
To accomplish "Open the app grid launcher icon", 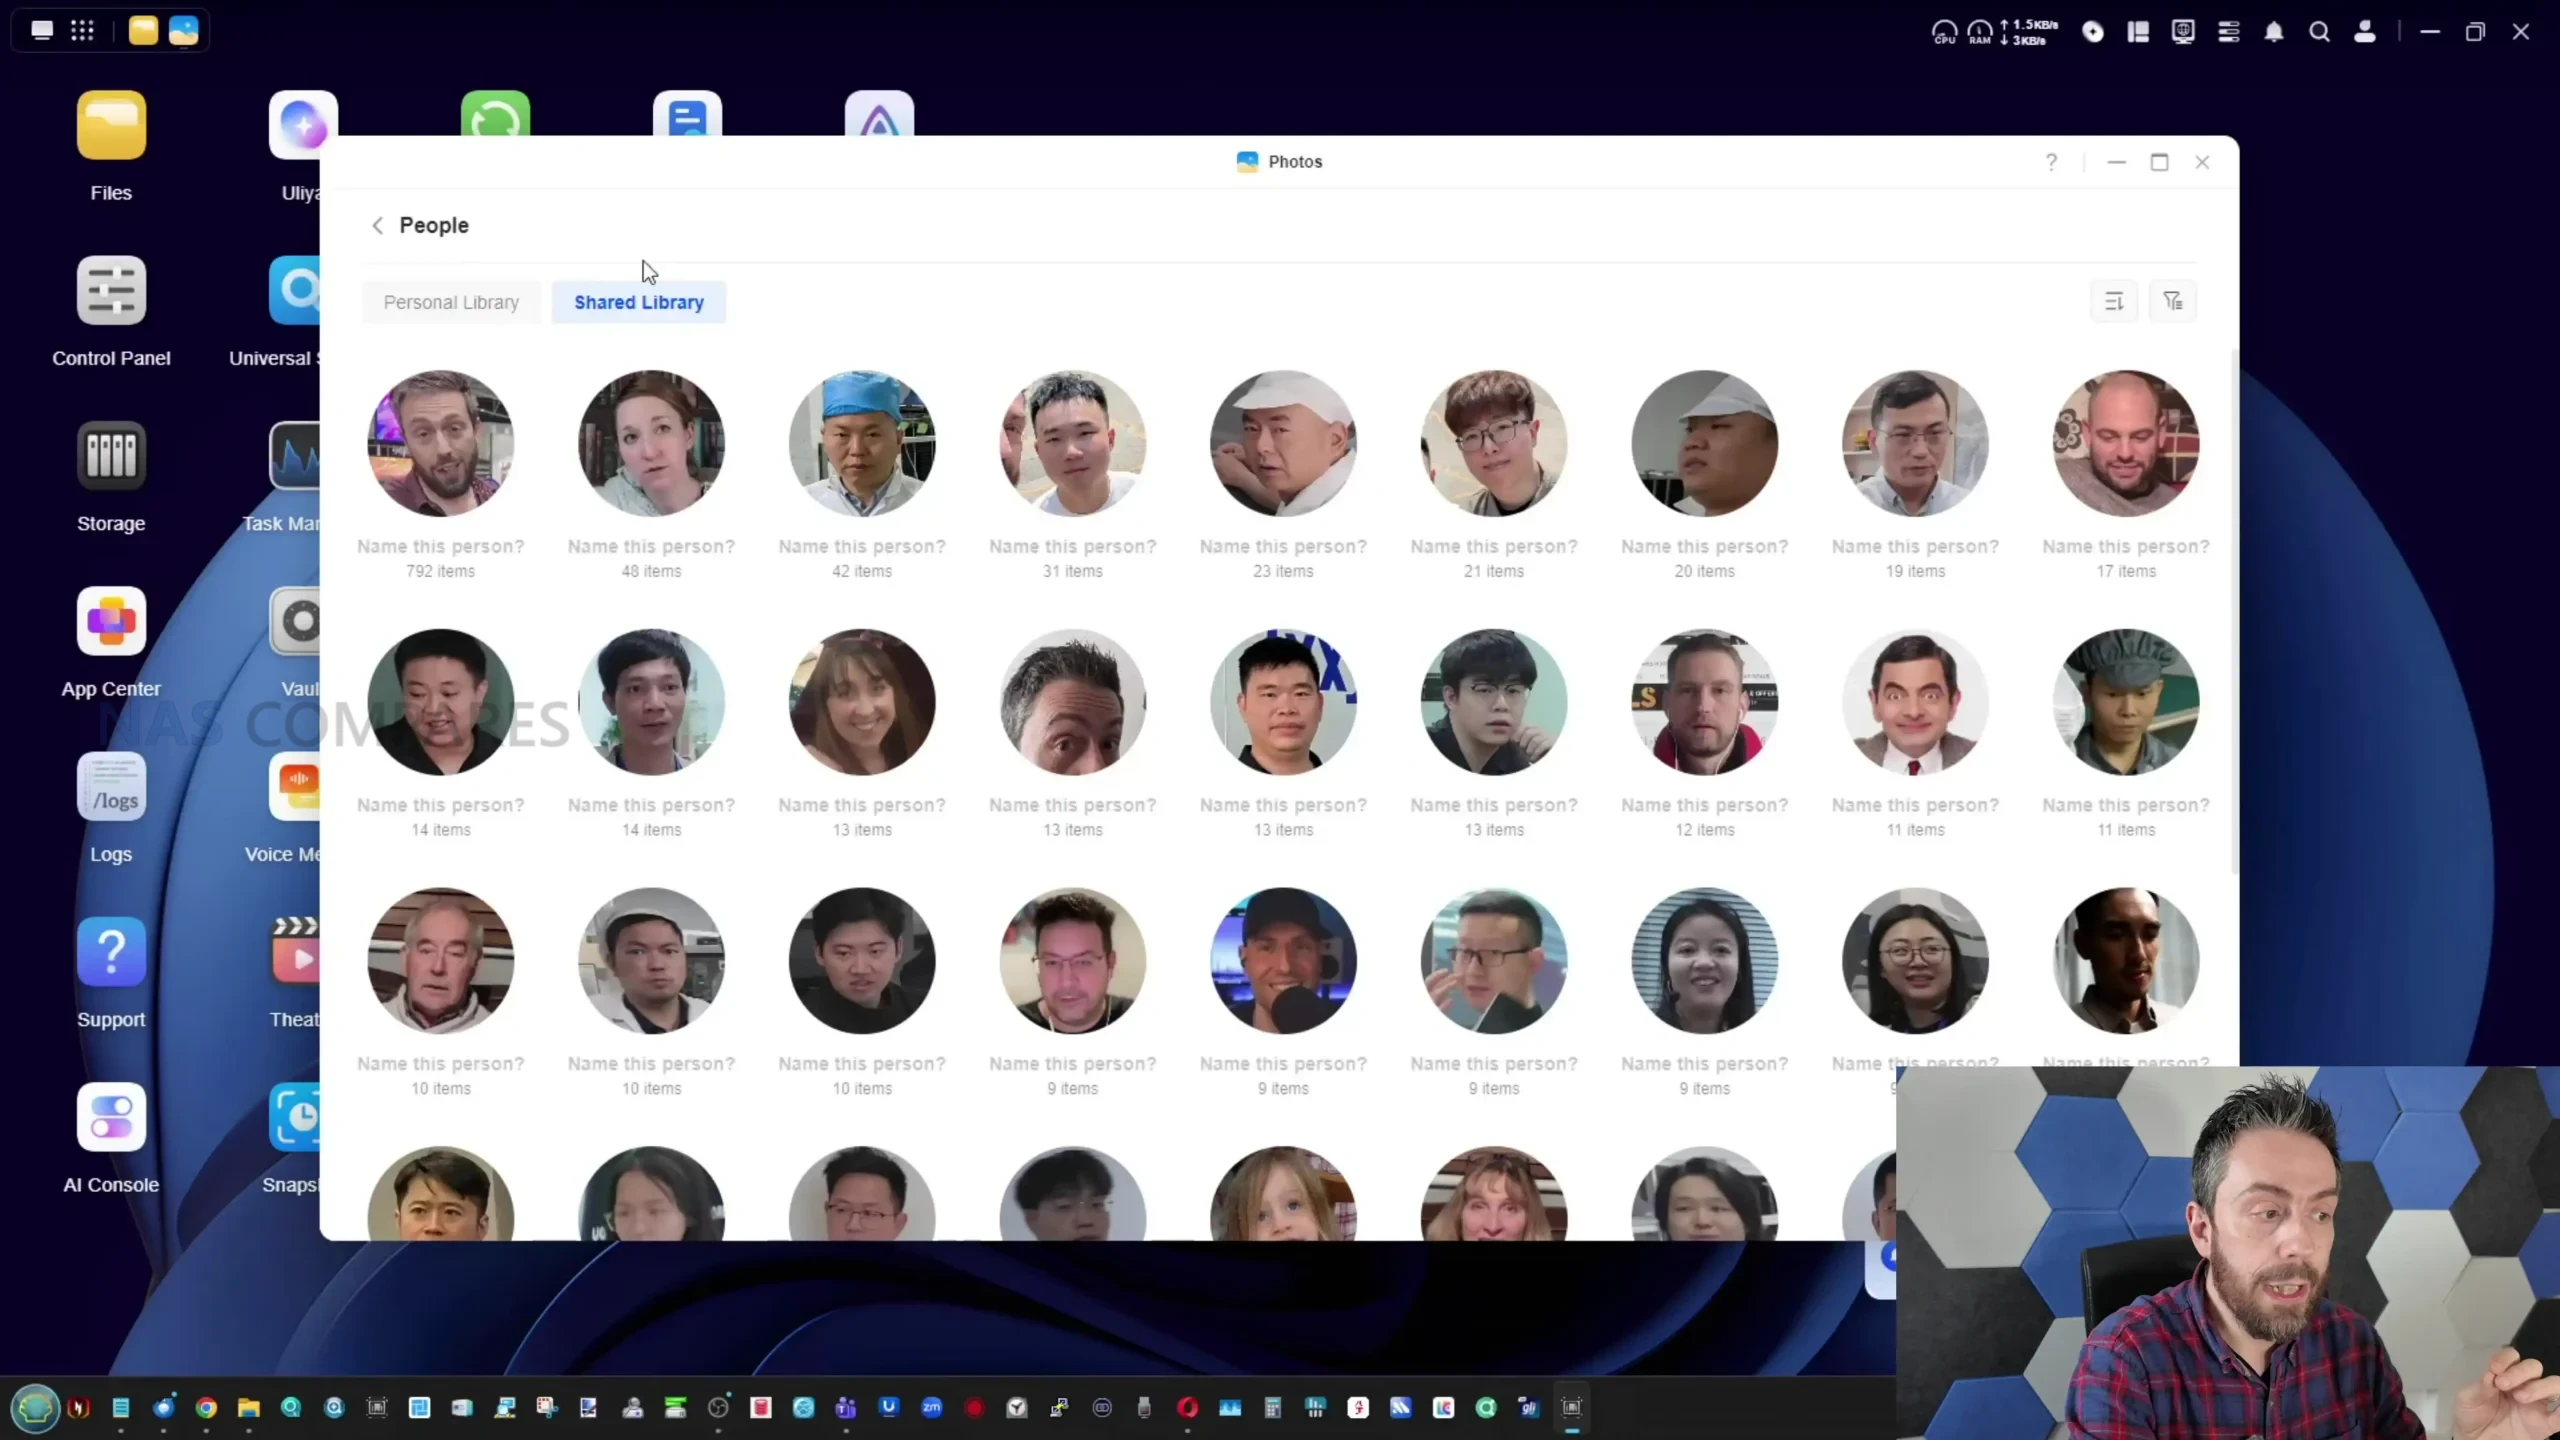I will pyautogui.click(x=82, y=30).
